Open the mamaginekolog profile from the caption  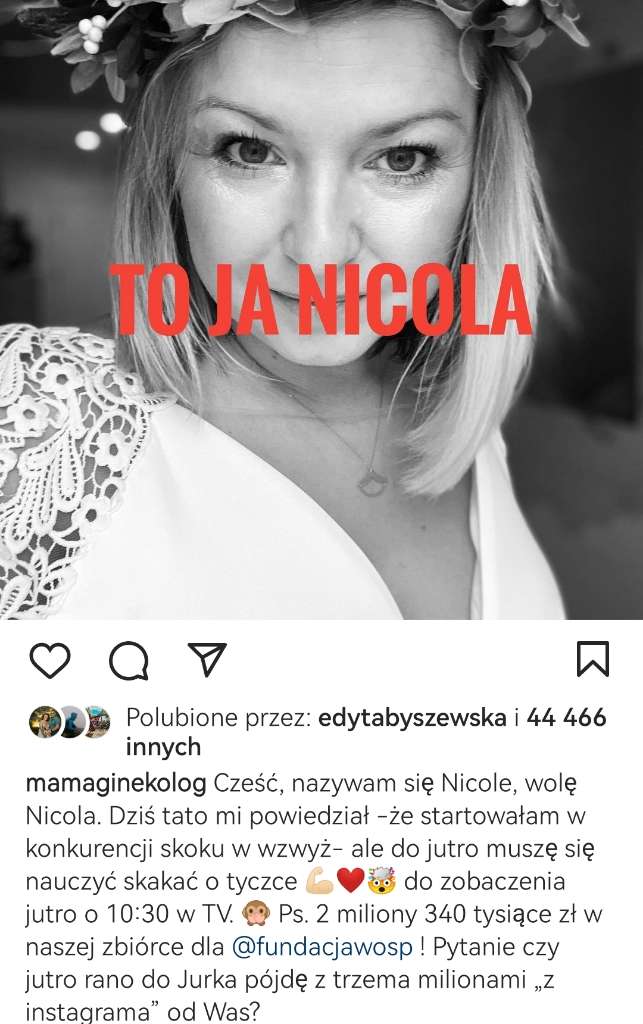(x=116, y=784)
